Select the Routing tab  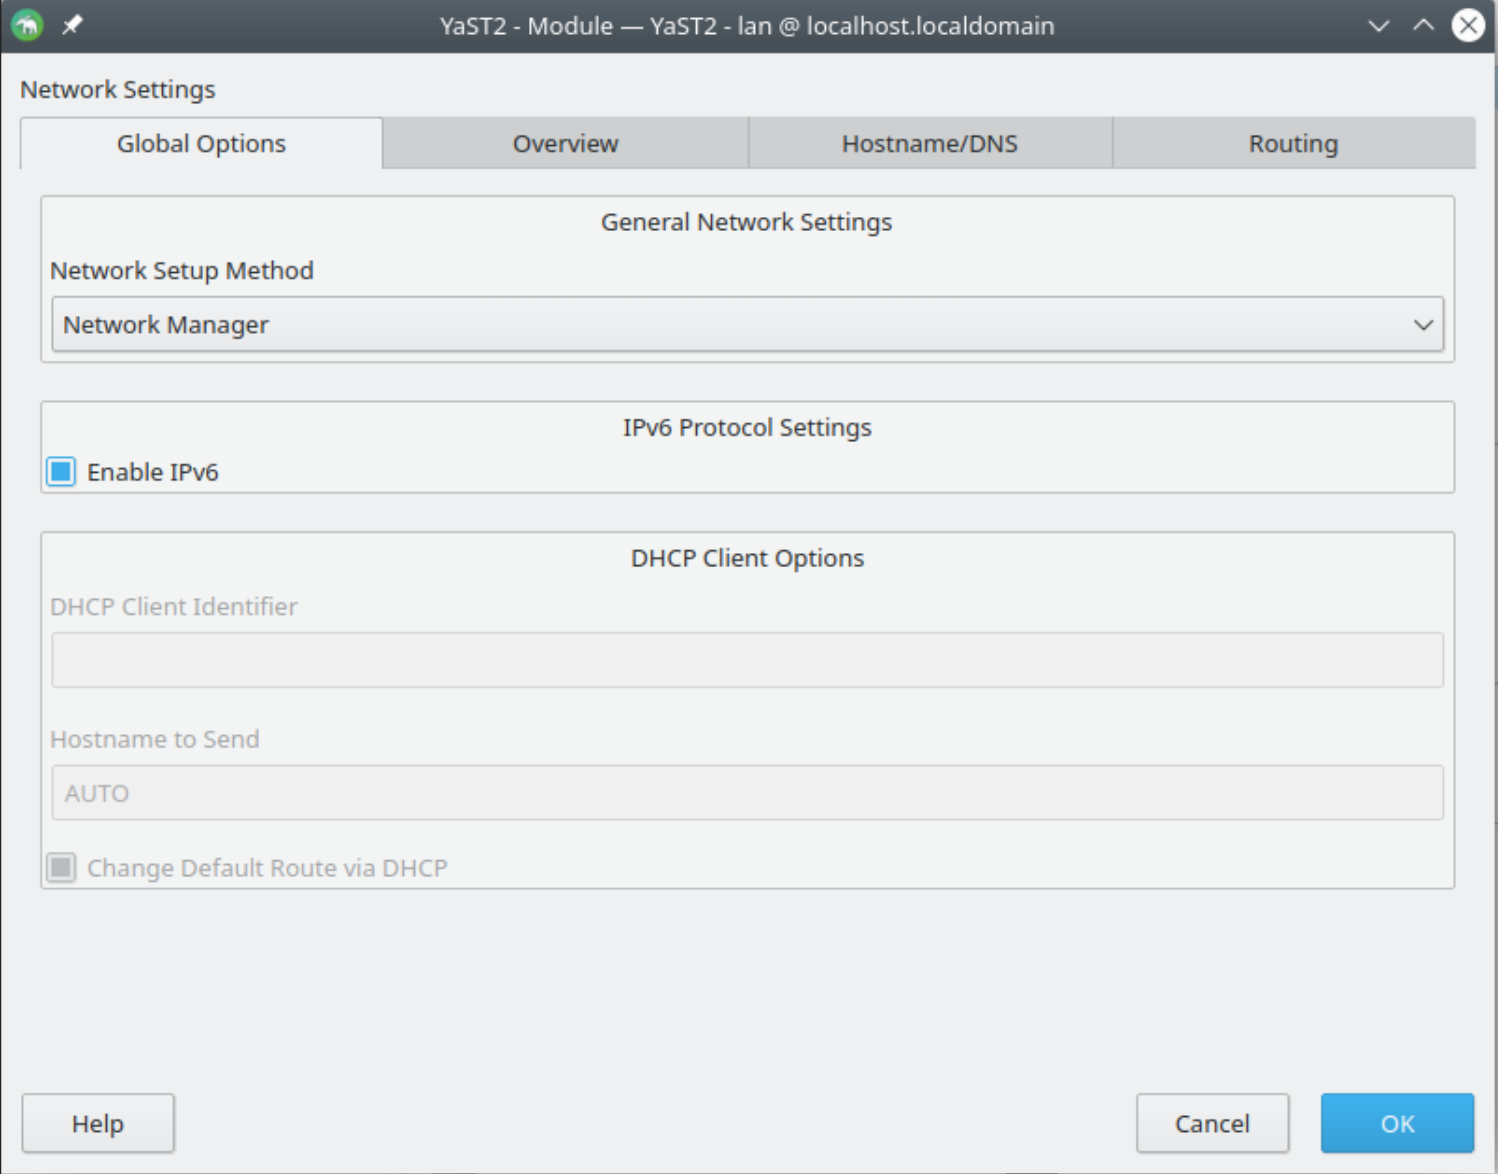click(1292, 143)
